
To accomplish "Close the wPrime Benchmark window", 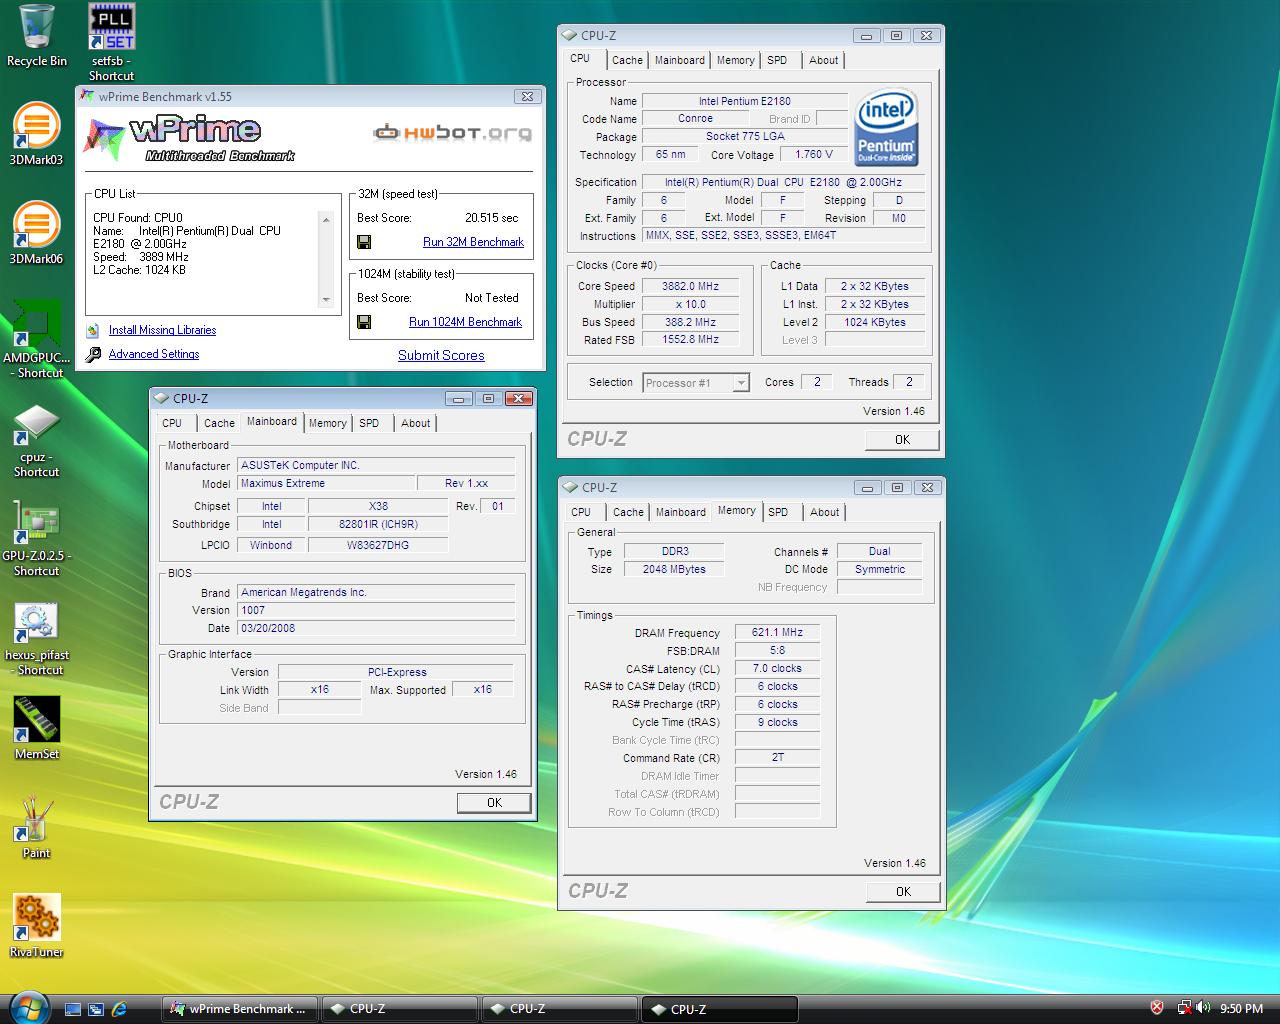I will (x=528, y=96).
